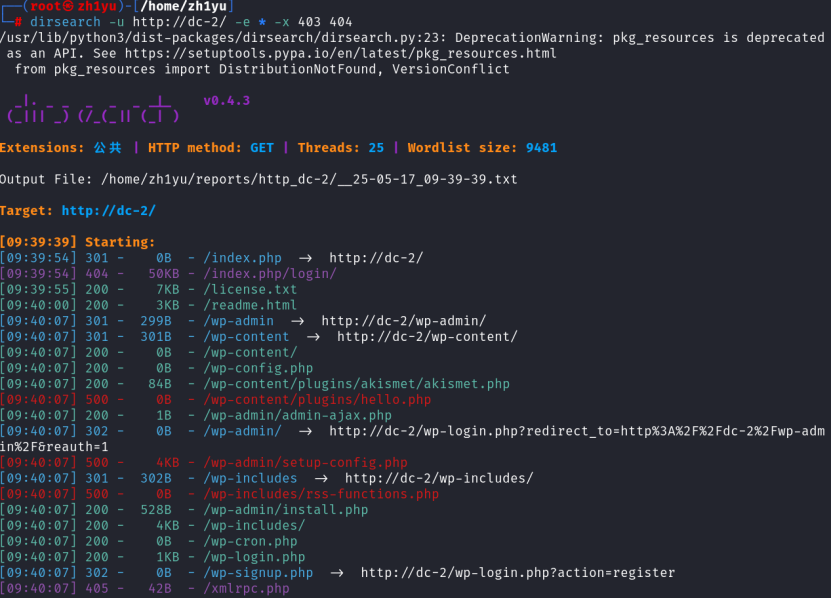Click the dirsearch ASCII art logo
Viewport: 831px width, 598px height.
92,109
